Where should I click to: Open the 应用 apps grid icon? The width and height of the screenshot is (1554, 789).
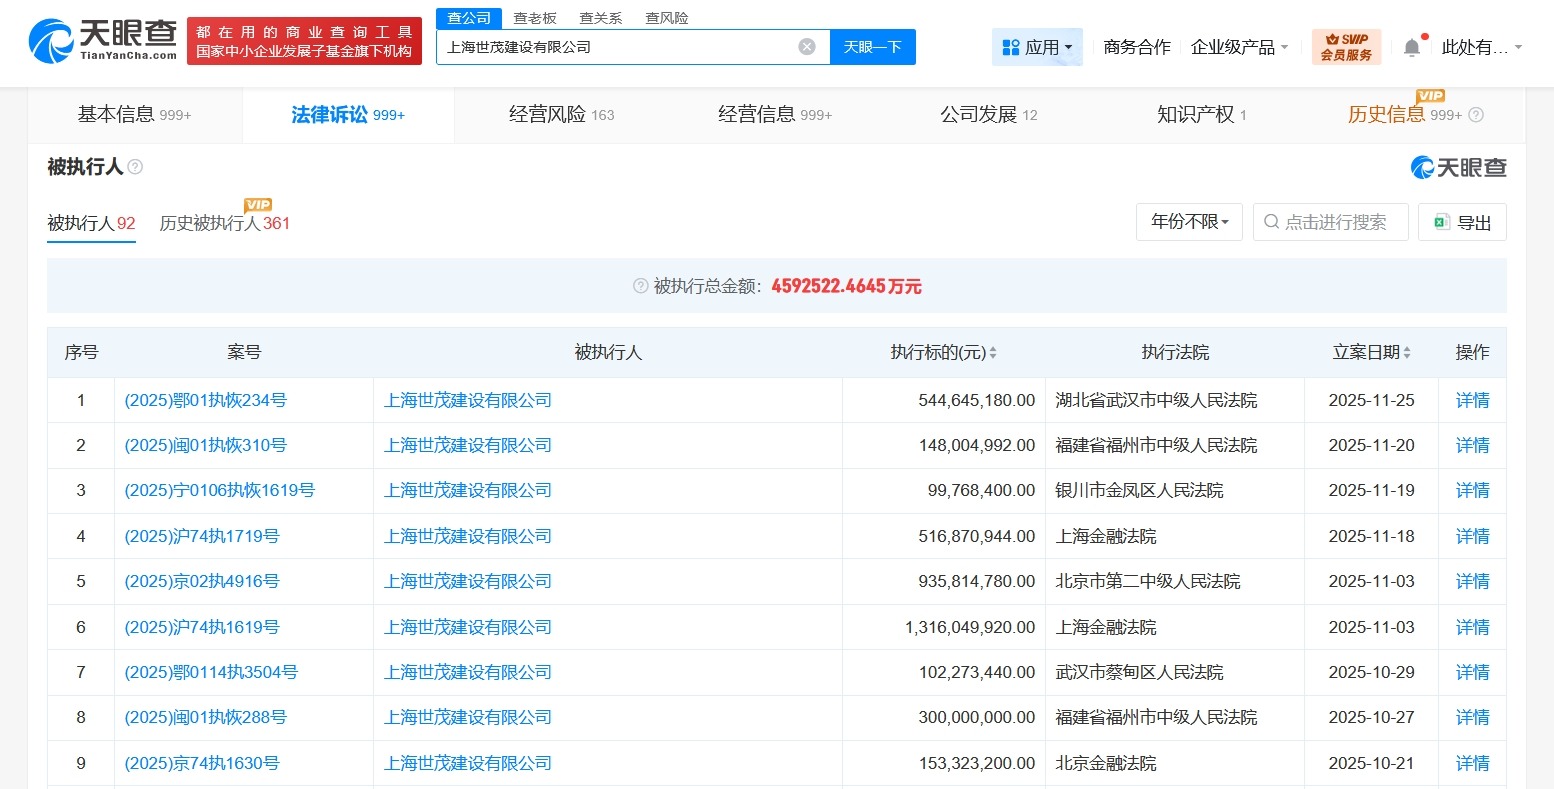pos(1013,46)
